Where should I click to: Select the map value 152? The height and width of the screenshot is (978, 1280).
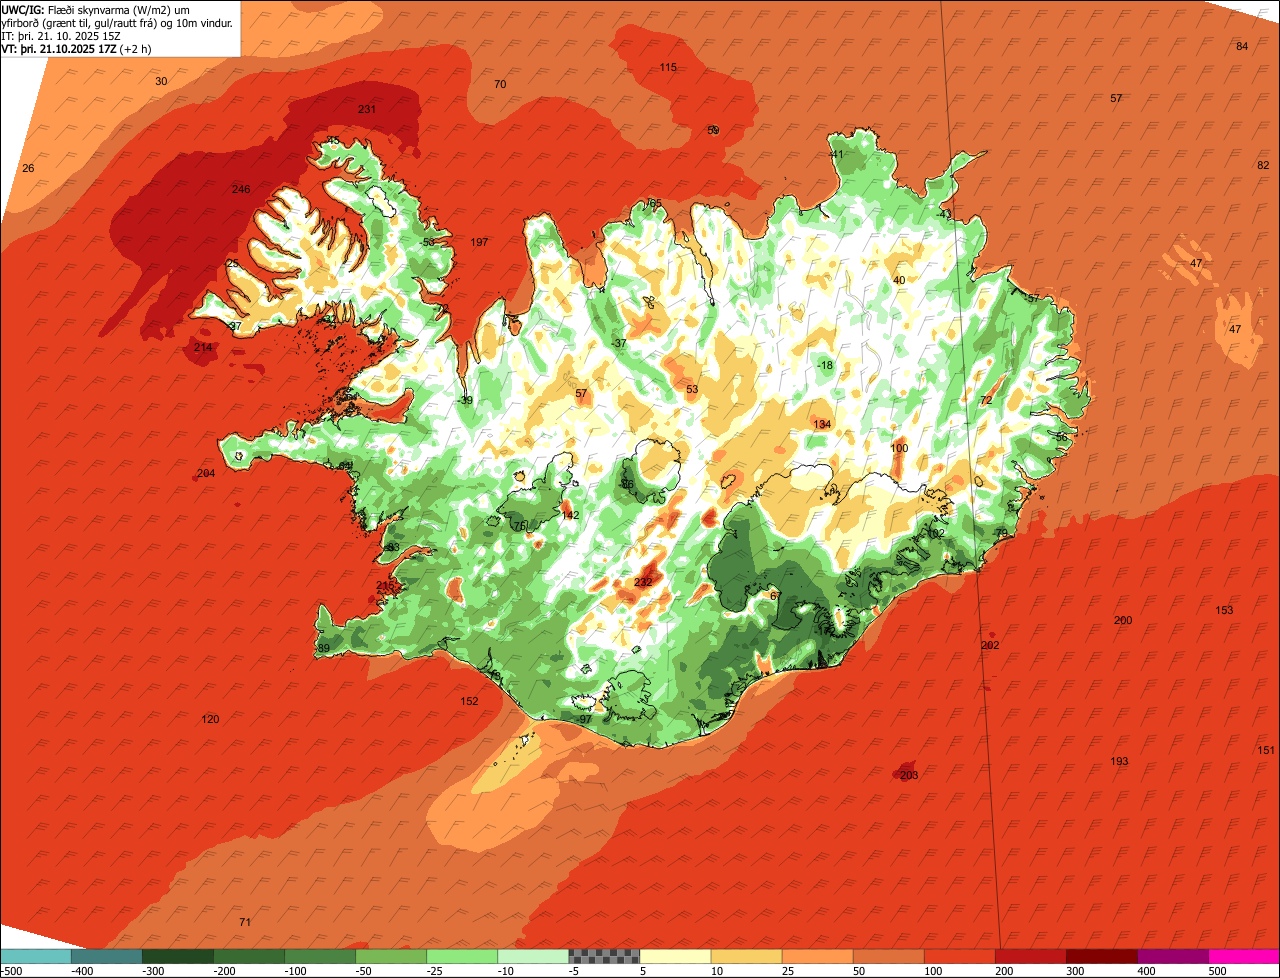(x=469, y=701)
